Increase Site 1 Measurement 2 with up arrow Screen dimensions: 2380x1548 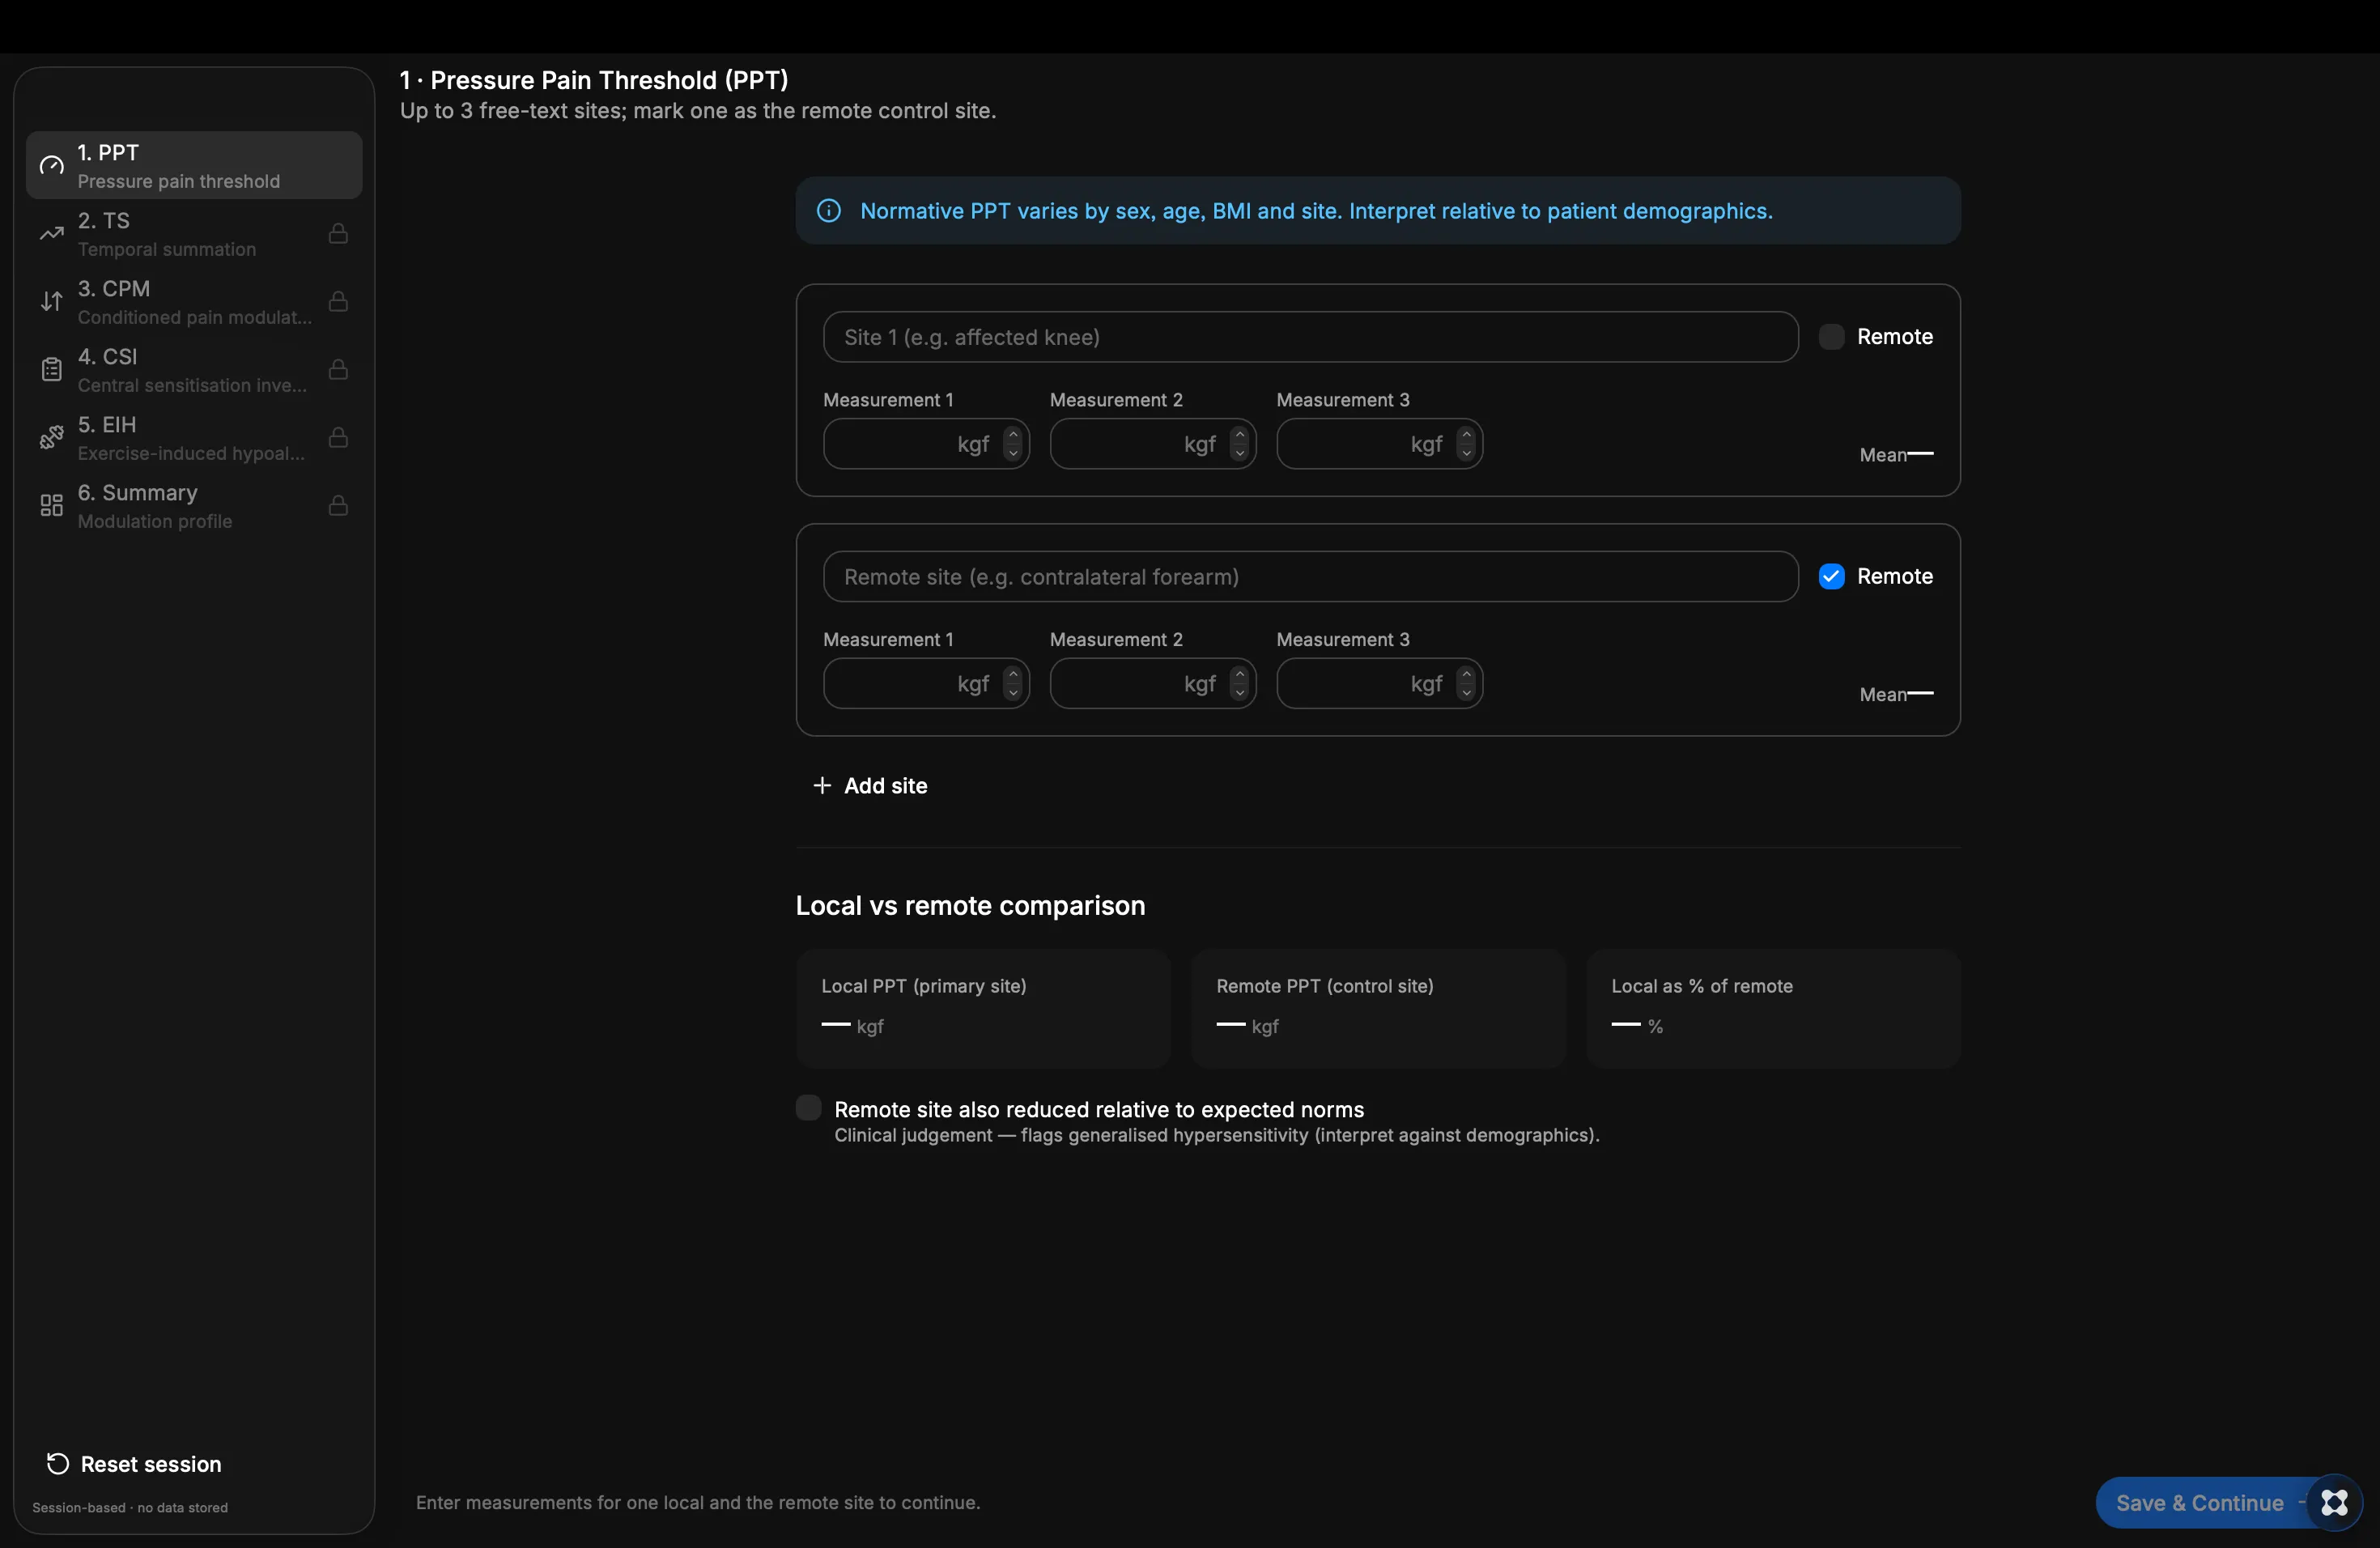pos(1239,435)
